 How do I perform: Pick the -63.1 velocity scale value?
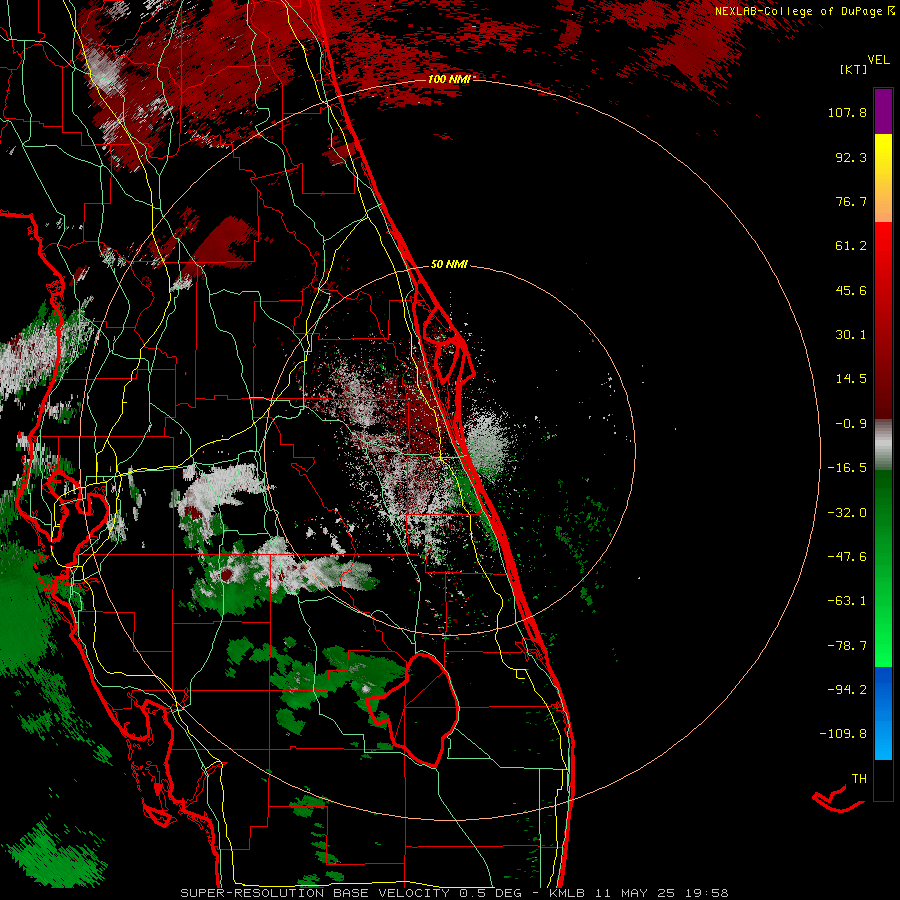click(x=847, y=601)
